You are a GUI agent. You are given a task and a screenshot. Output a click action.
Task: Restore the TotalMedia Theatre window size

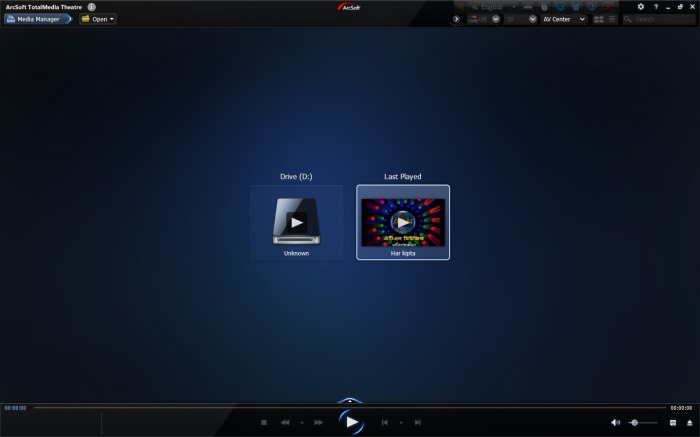[x=680, y=7]
